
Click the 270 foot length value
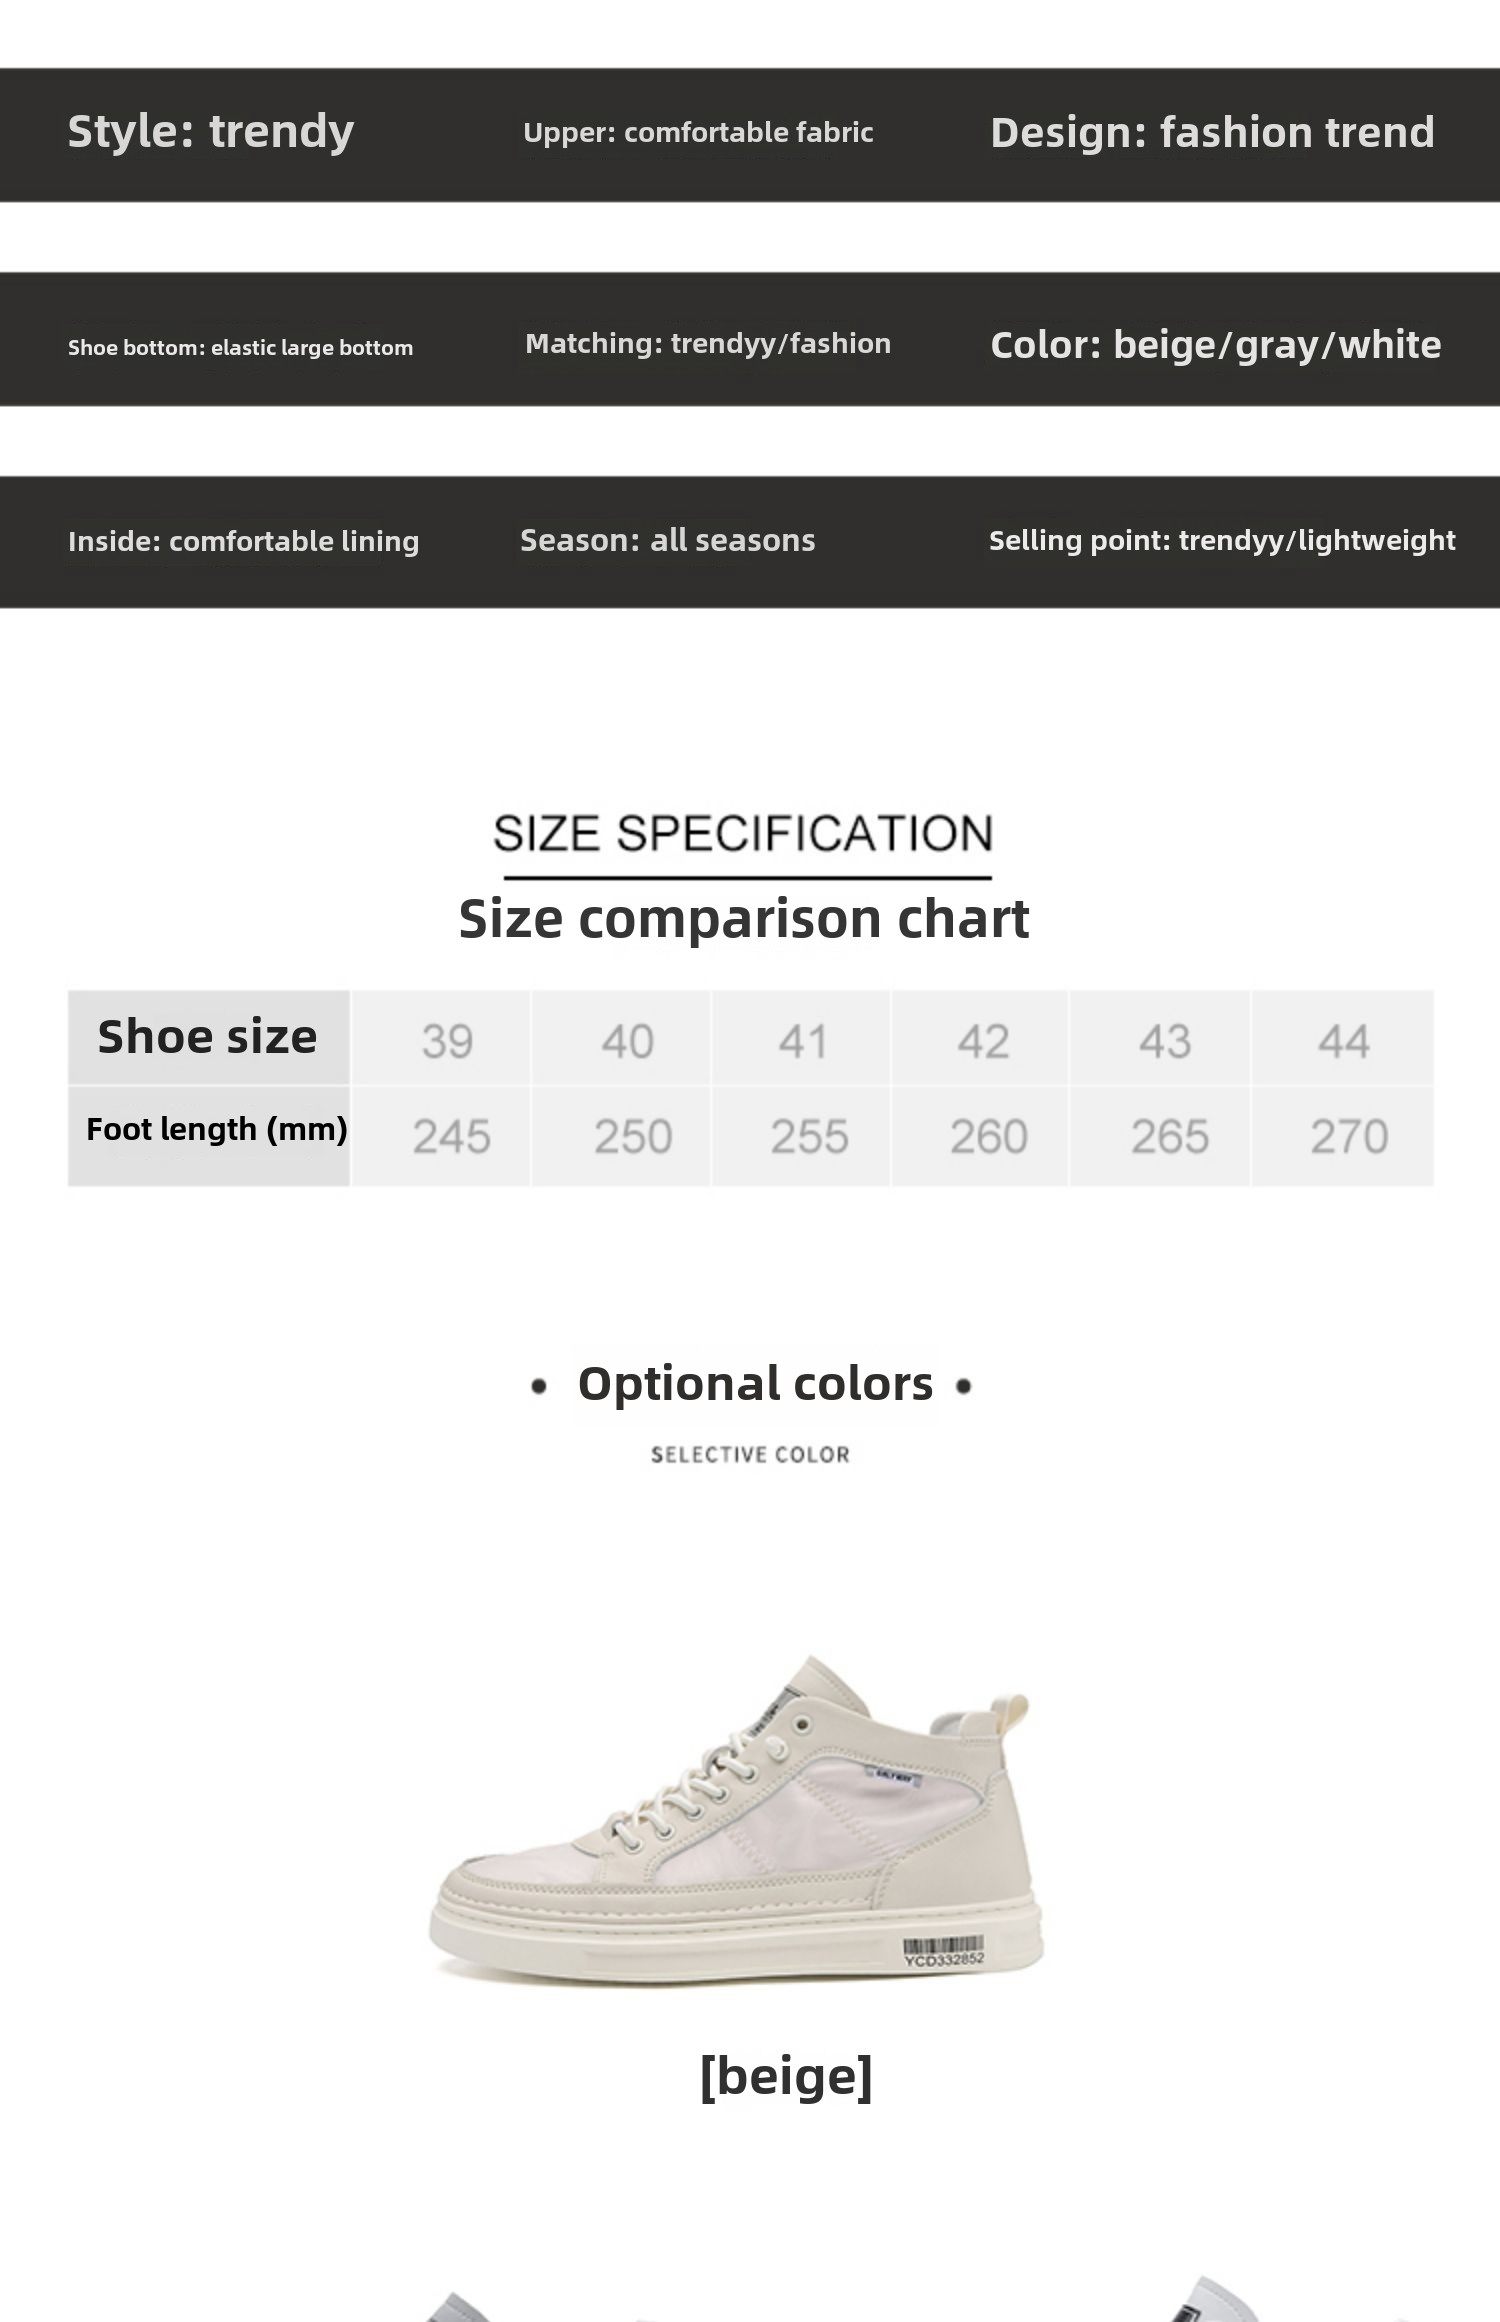[x=1349, y=1136]
